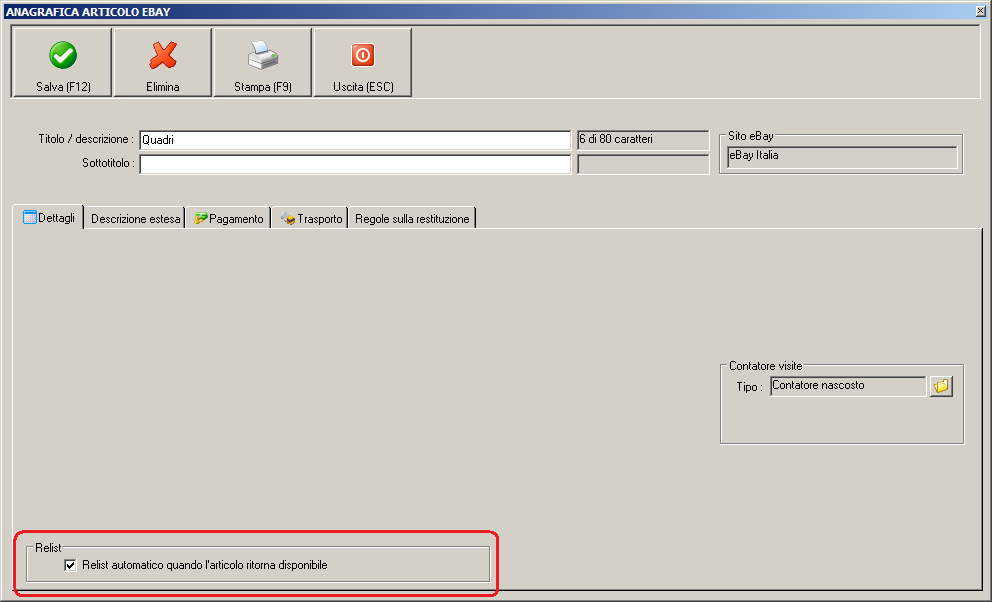Image resolution: width=992 pixels, height=602 pixels.
Task: Focus the Sottotitolo input field
Action: (355, 164)
